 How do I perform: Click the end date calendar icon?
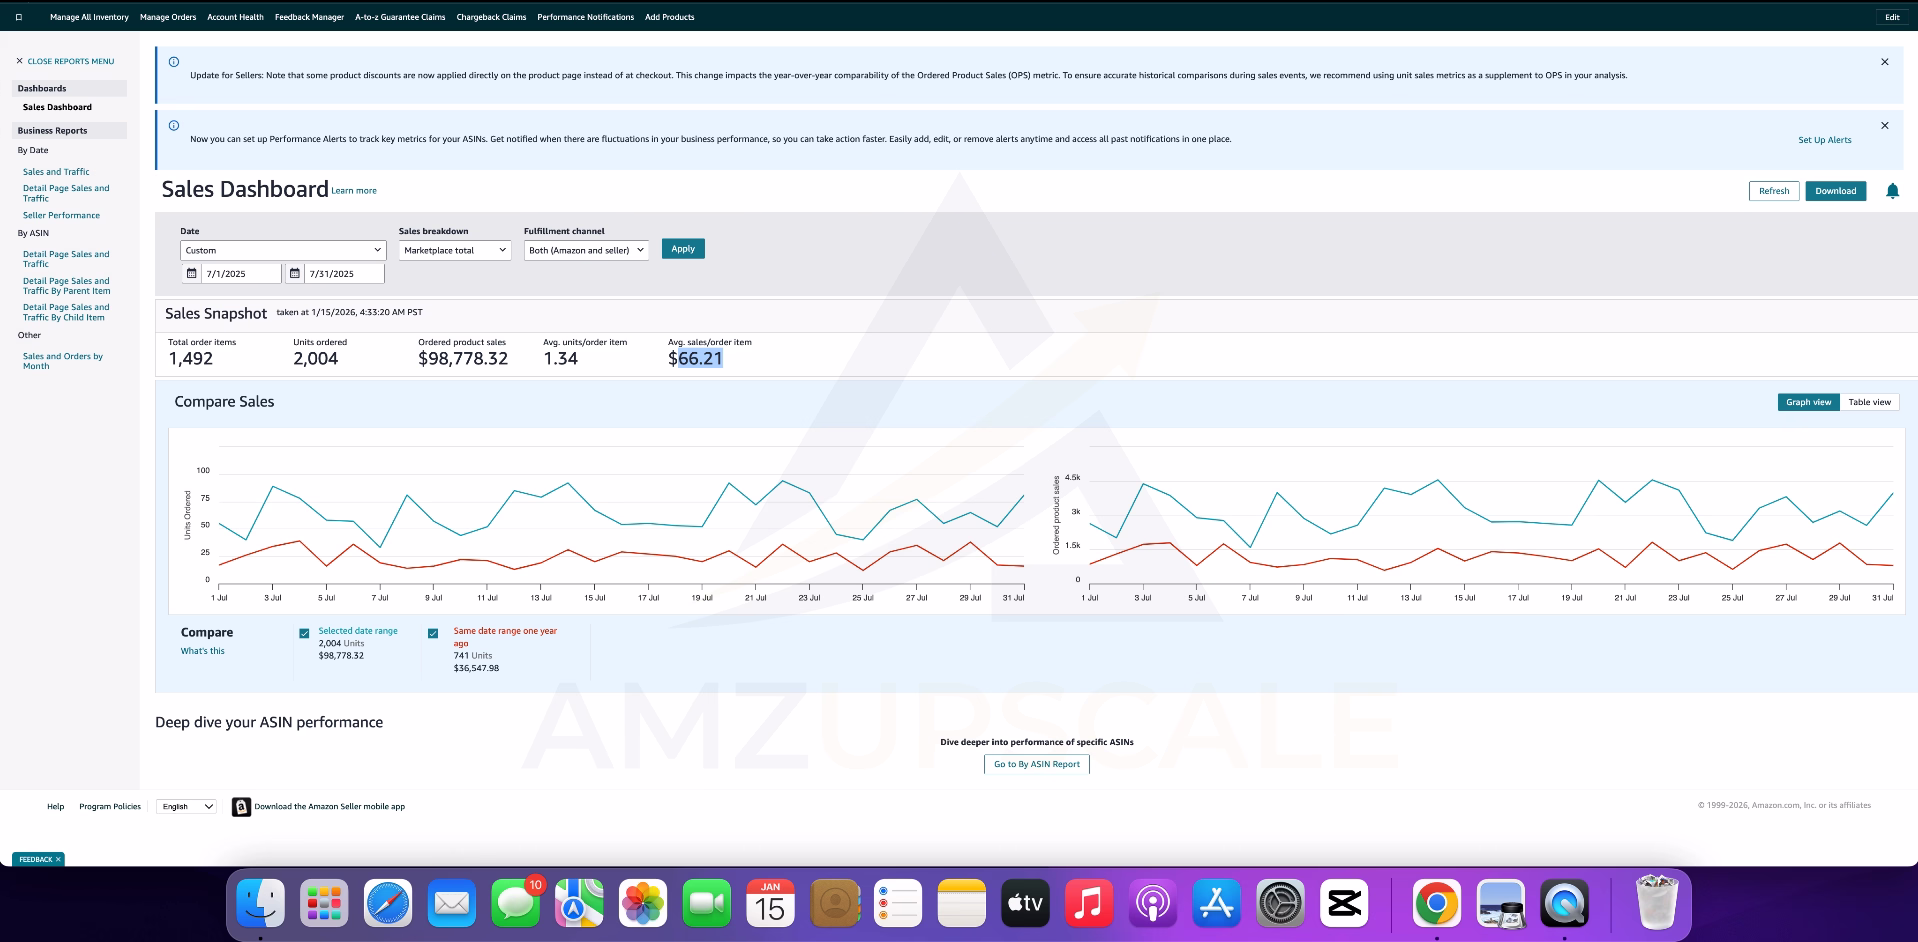coord(295,273)
